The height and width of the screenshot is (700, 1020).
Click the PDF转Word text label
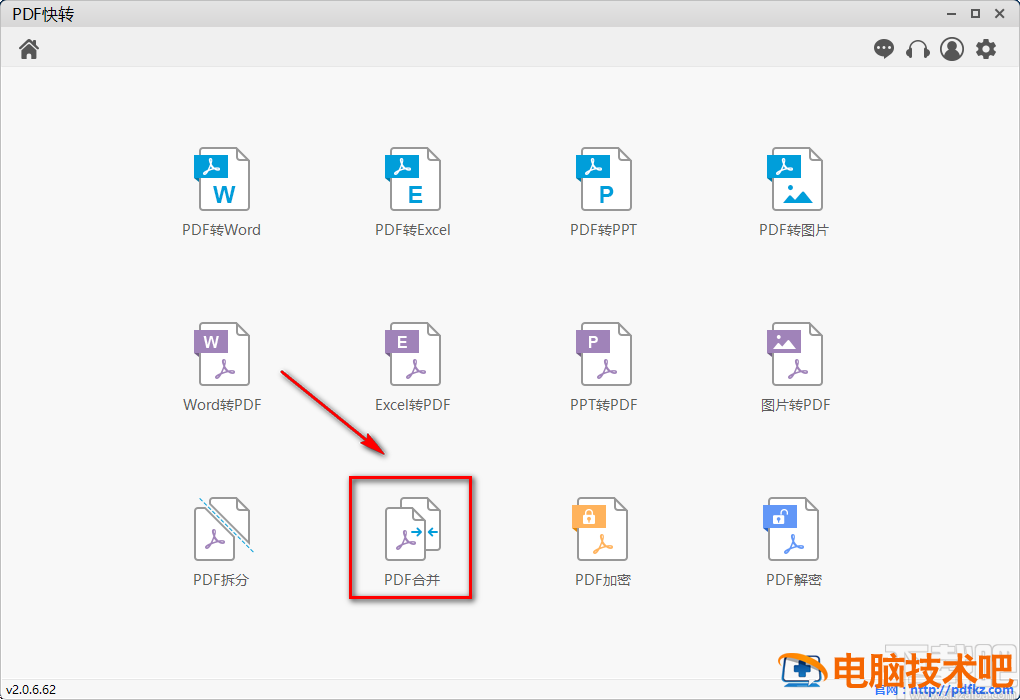coord(221,230)
